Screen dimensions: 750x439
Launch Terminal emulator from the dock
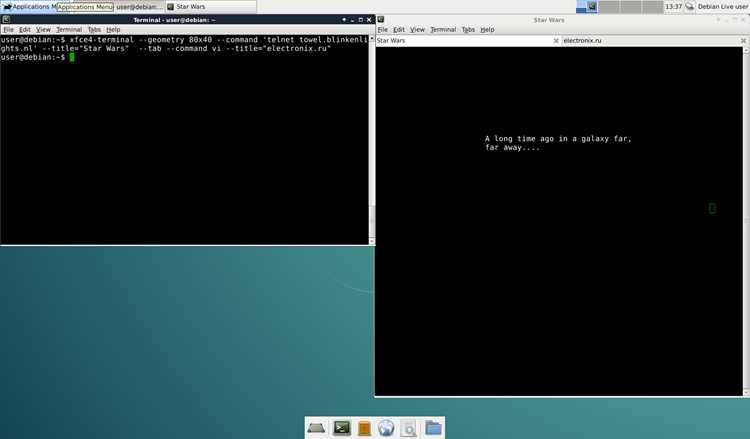point(342,428)
